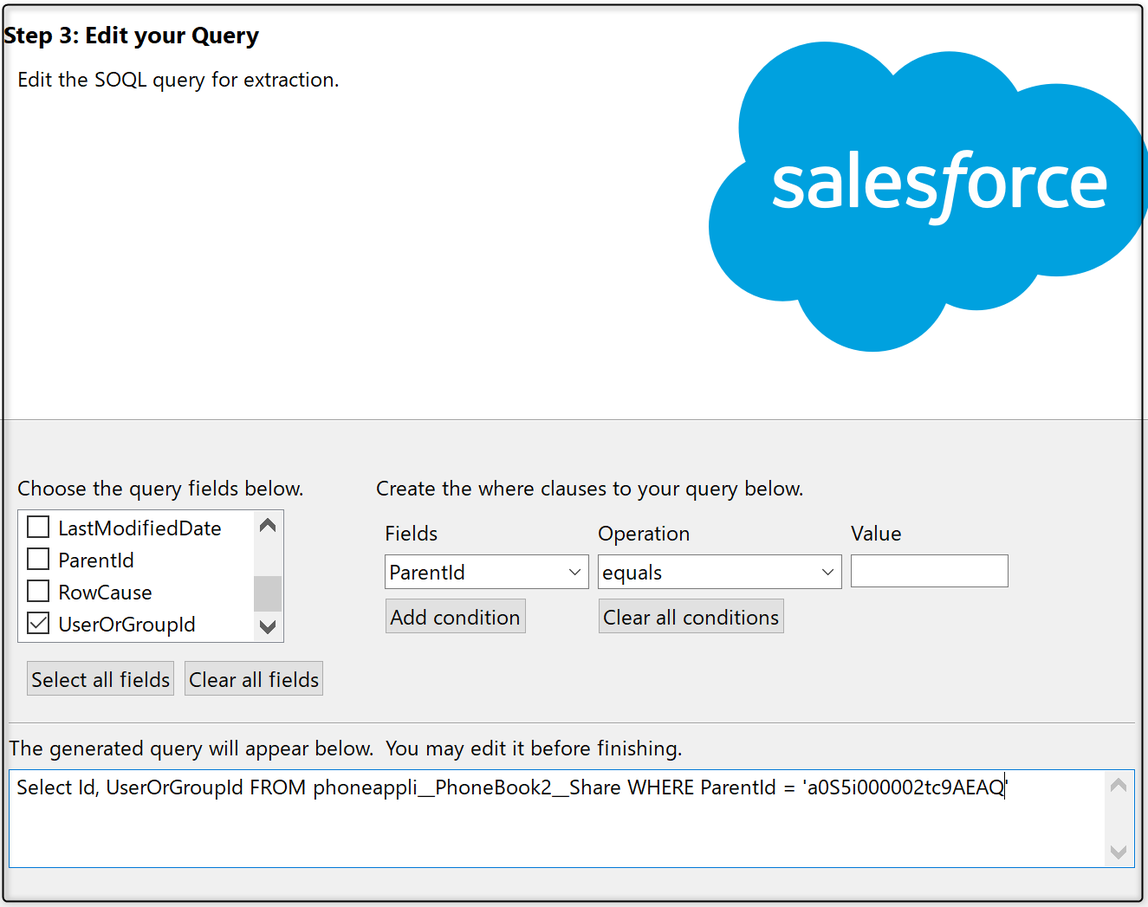
Task: Click inside the generated SOQL query text area
Action: [x=556, y=818]
